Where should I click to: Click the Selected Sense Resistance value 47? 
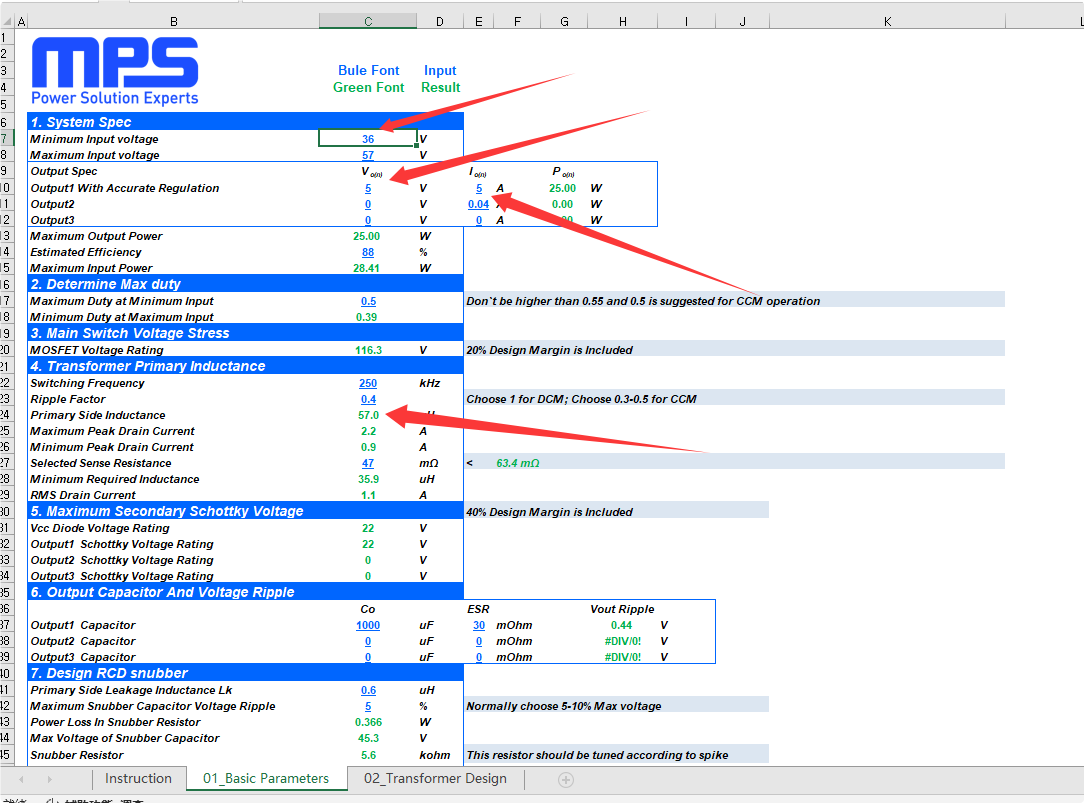pyautogui.click(x=368, y=463)
